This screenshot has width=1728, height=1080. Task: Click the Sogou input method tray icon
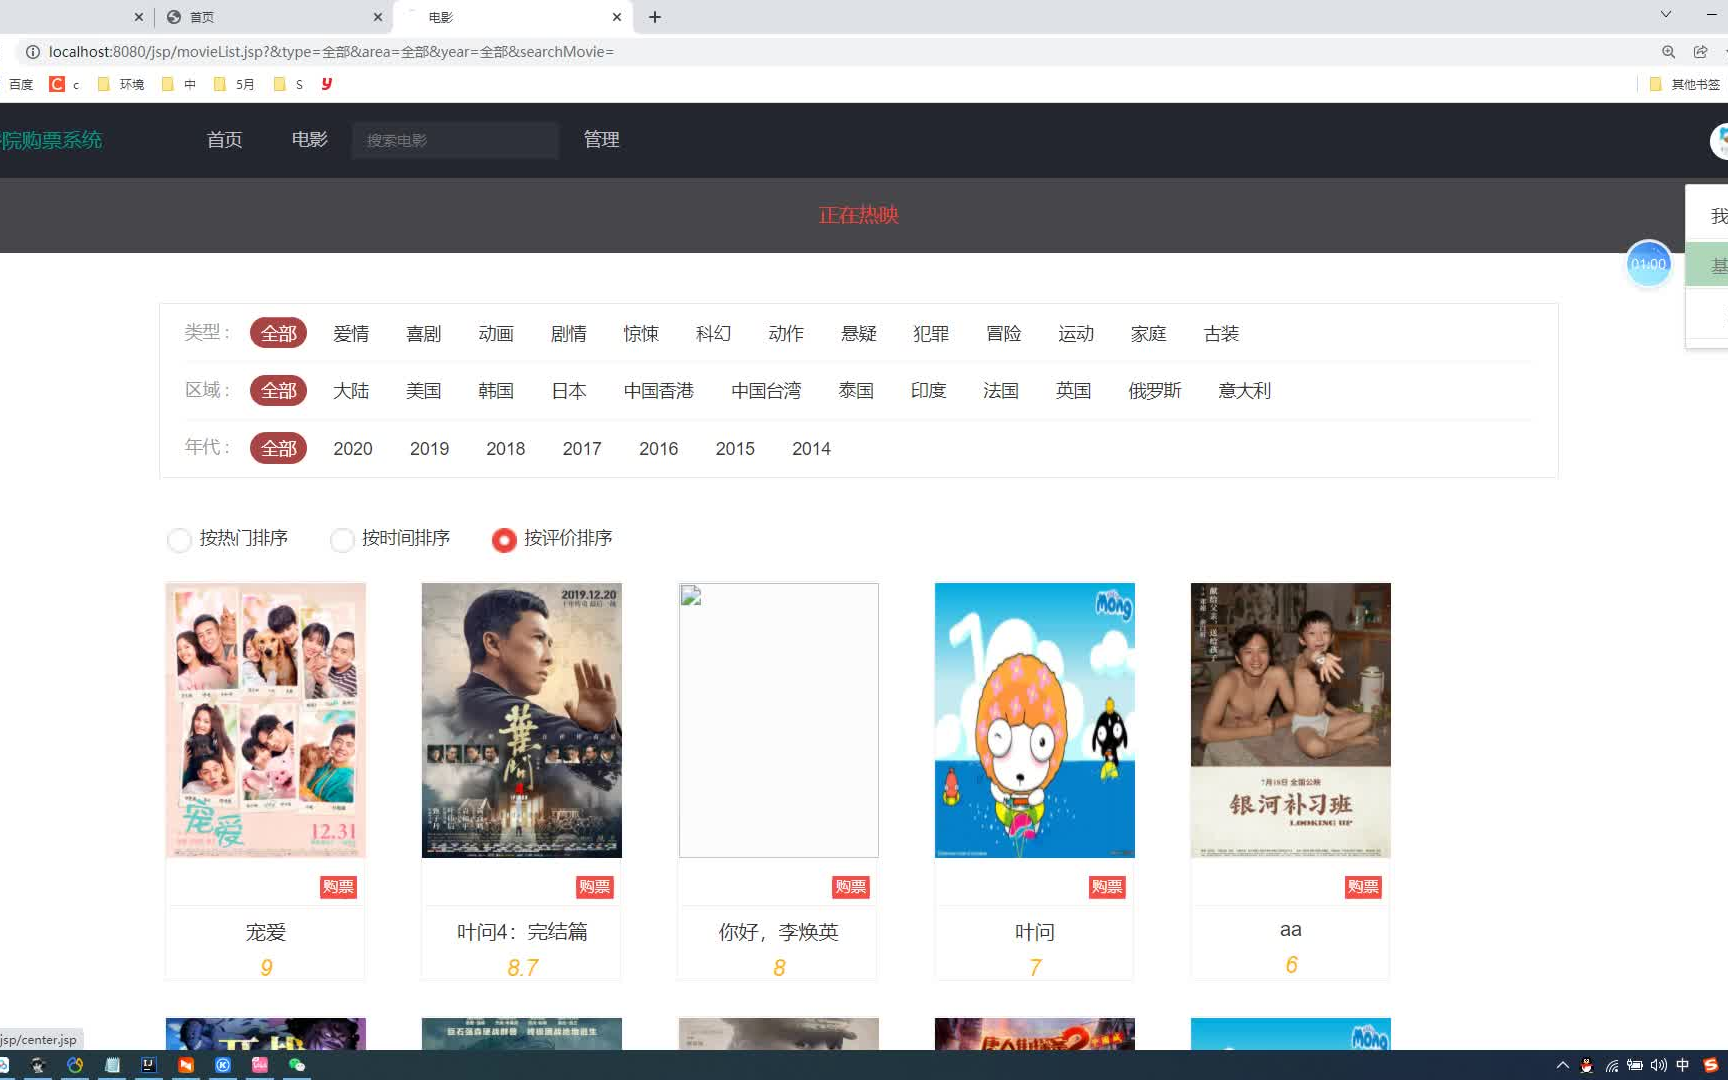tap(1710, 1065)
